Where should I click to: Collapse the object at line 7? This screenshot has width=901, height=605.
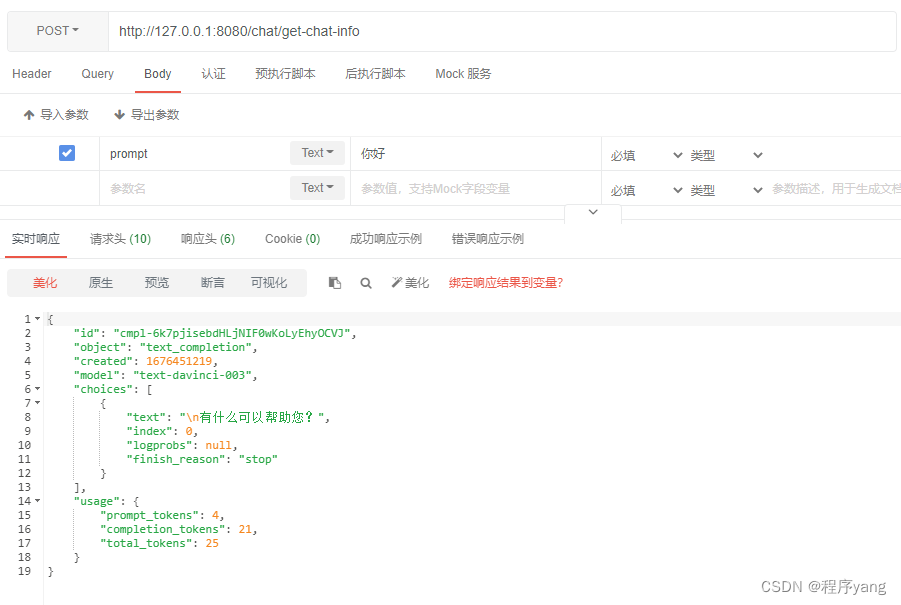(37, 403)
